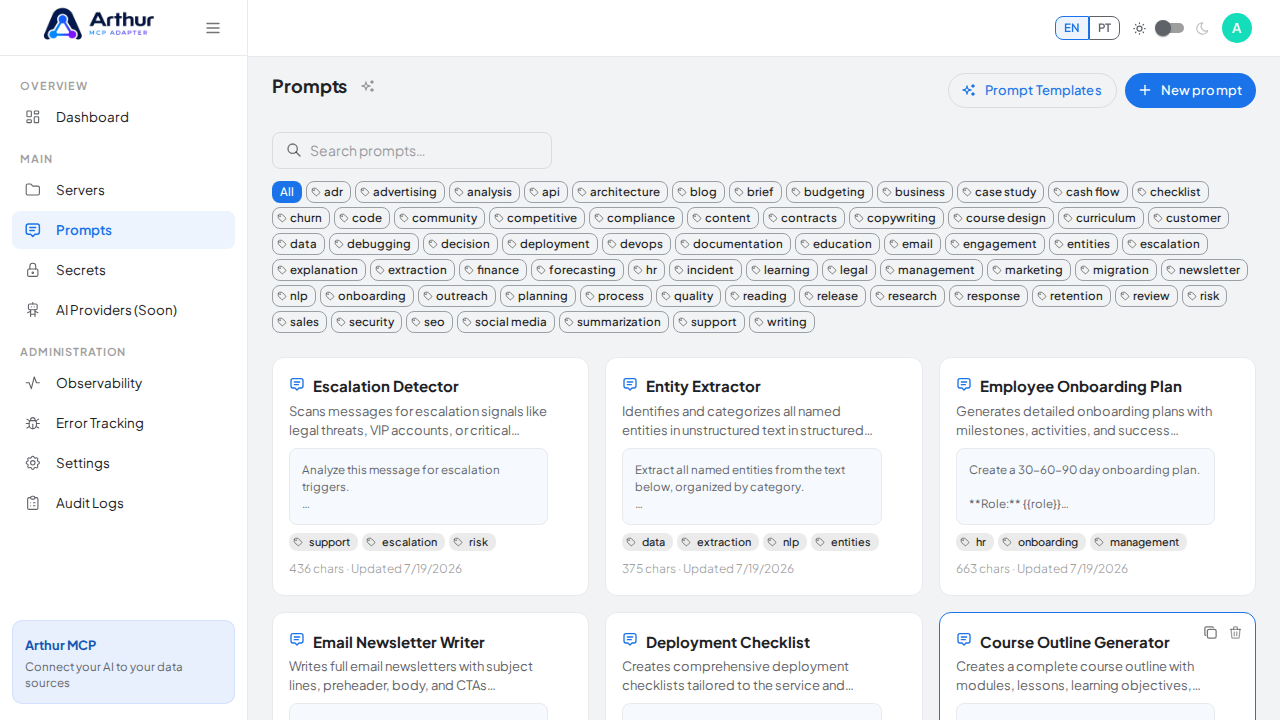Click the Settings gear icon
Viewport: 1280px width, 720px height.
[x=33, y=463]
